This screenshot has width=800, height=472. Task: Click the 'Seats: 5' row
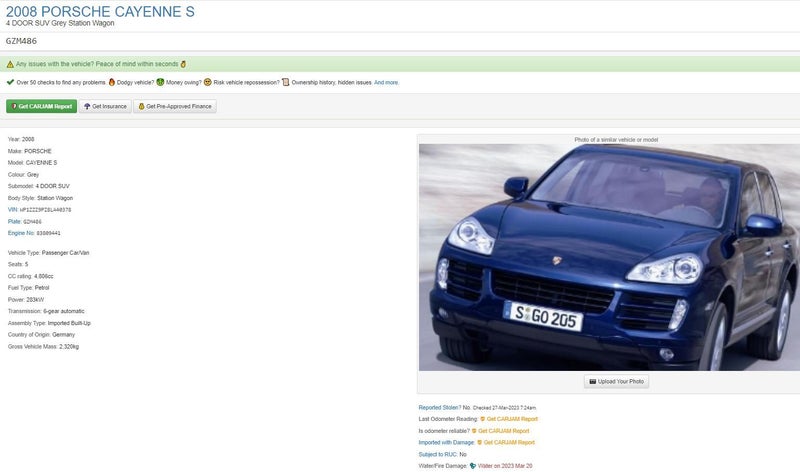pos(18,264)
